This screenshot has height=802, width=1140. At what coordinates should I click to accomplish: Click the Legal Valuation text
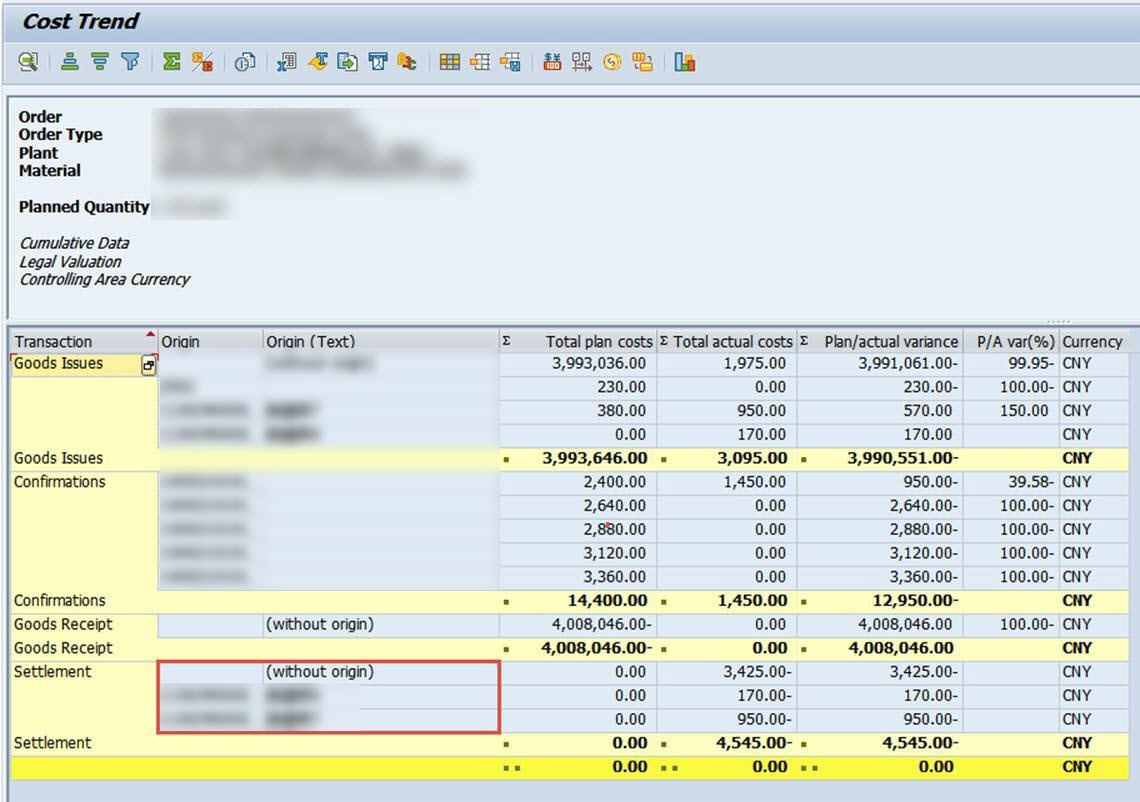(70, 262)
